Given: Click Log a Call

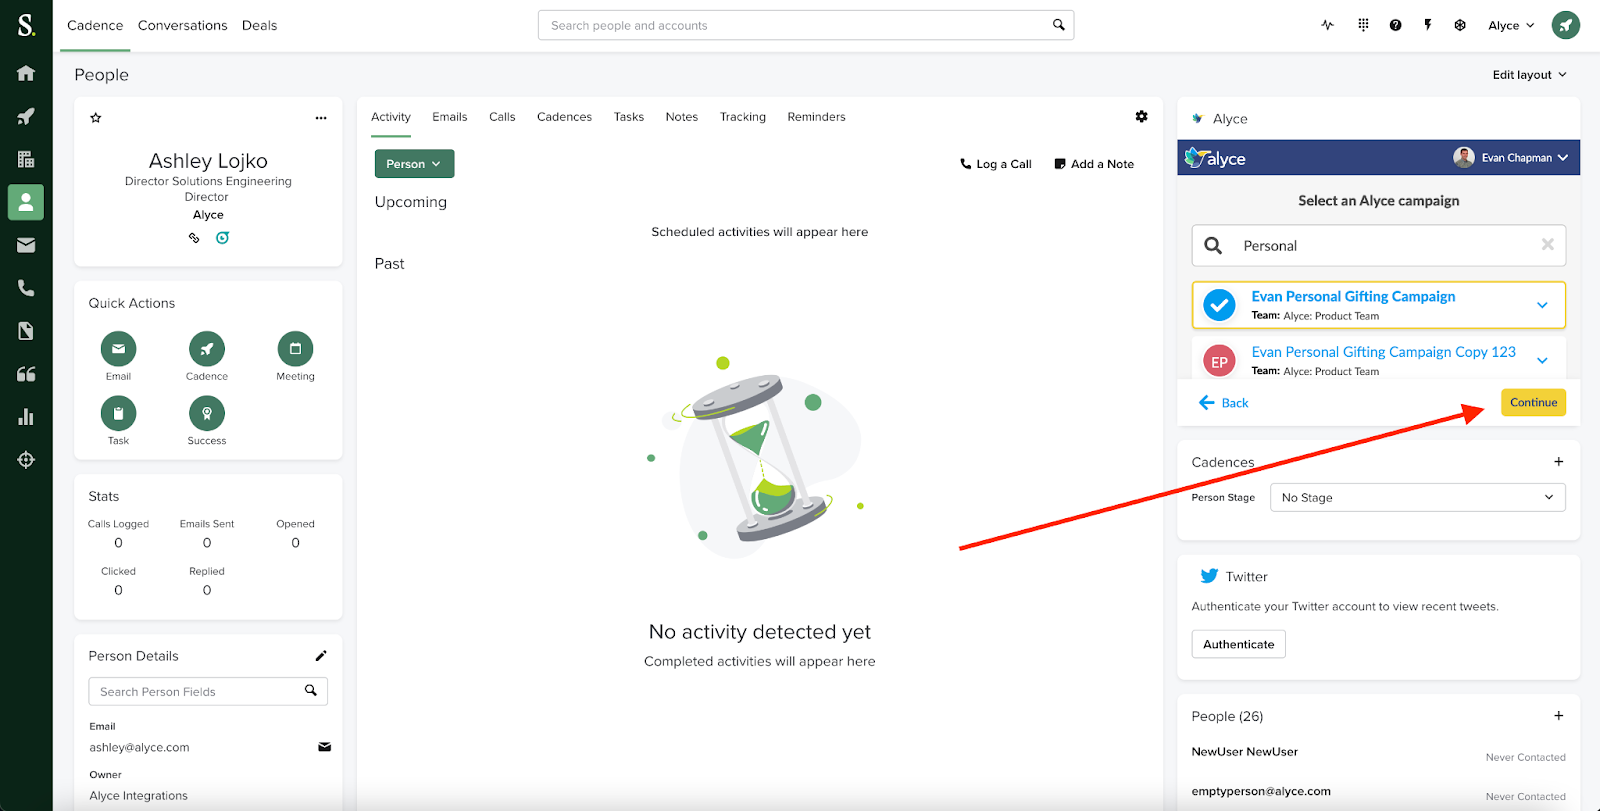Looking at the screenshot, I should point(996,164).
